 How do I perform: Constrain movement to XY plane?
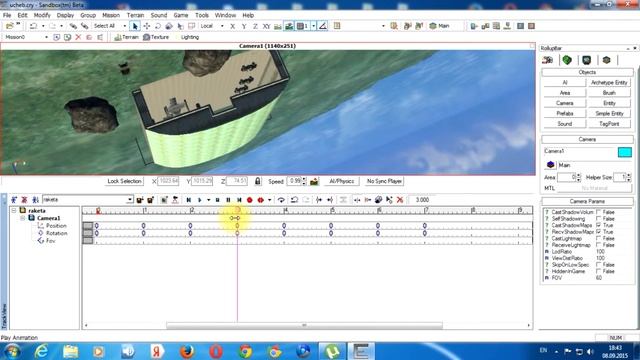267,26
